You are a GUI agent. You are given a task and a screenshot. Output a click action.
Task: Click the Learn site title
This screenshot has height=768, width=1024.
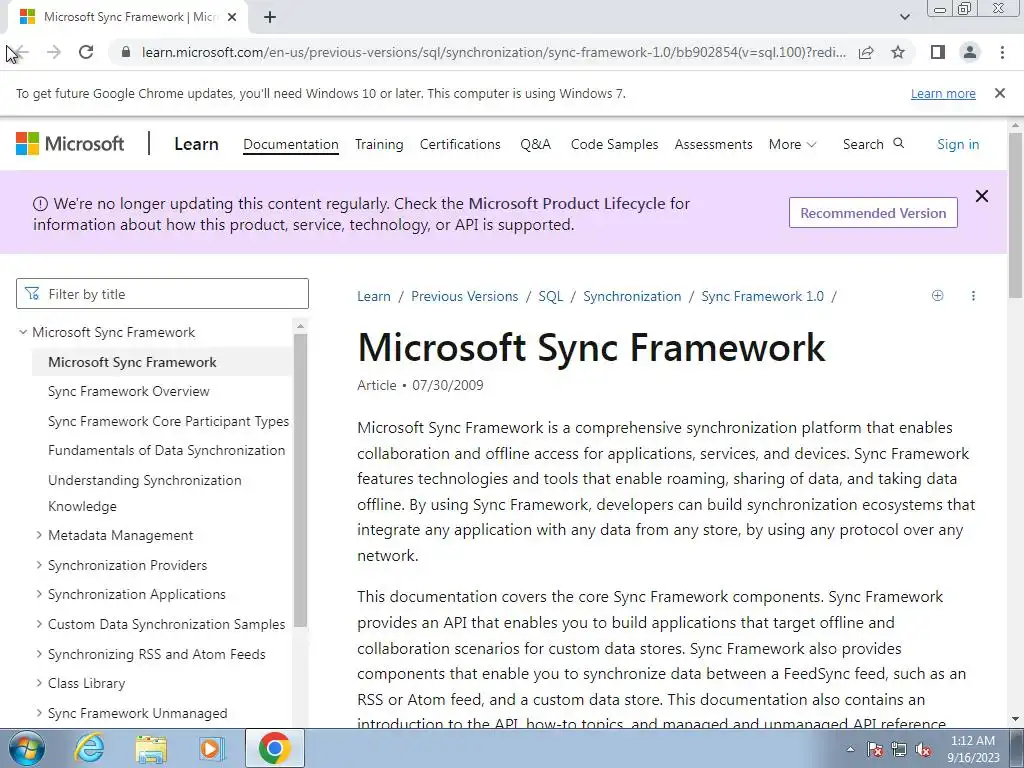pos(196,144)
